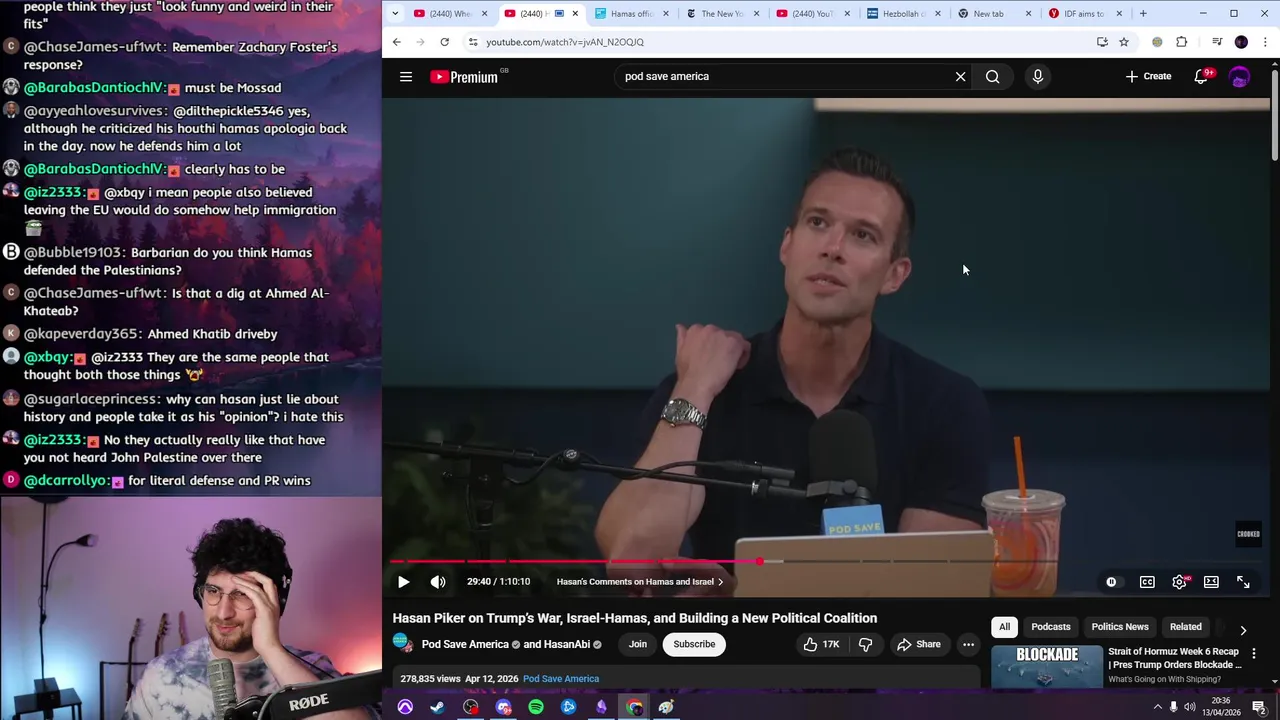
Task: Open the HasanAbi collaborator link
Action: pos(567,645)
